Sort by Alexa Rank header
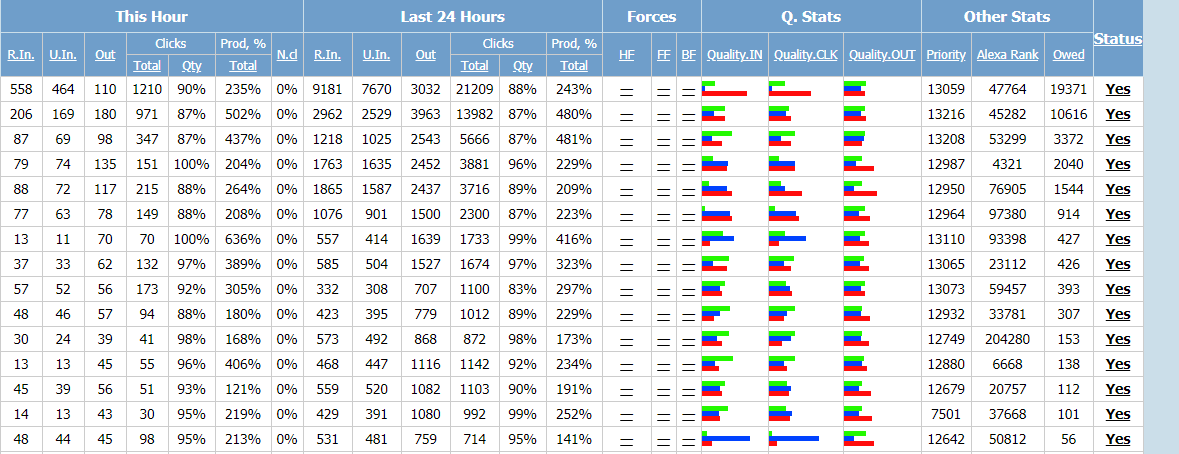Viewport: 1179px width, 454px height. click(x=1008, y=54)
